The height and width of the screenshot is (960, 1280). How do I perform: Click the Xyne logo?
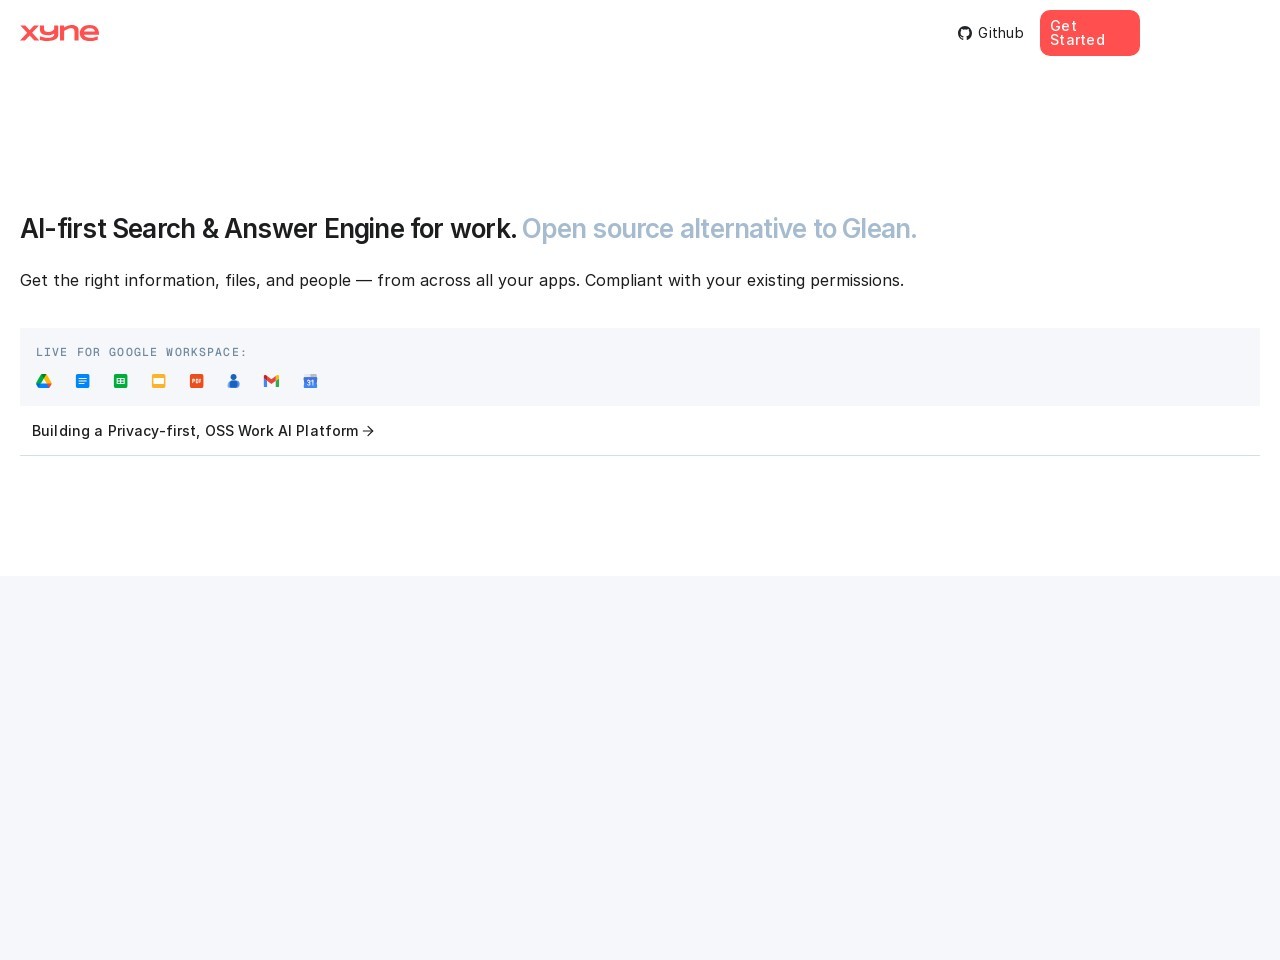[x=60, y=33]
